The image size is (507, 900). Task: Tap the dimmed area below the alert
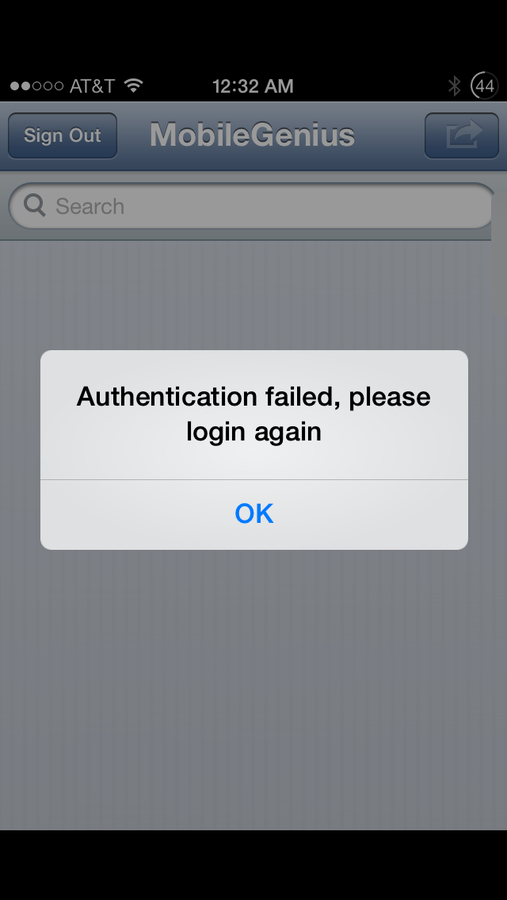253,689
